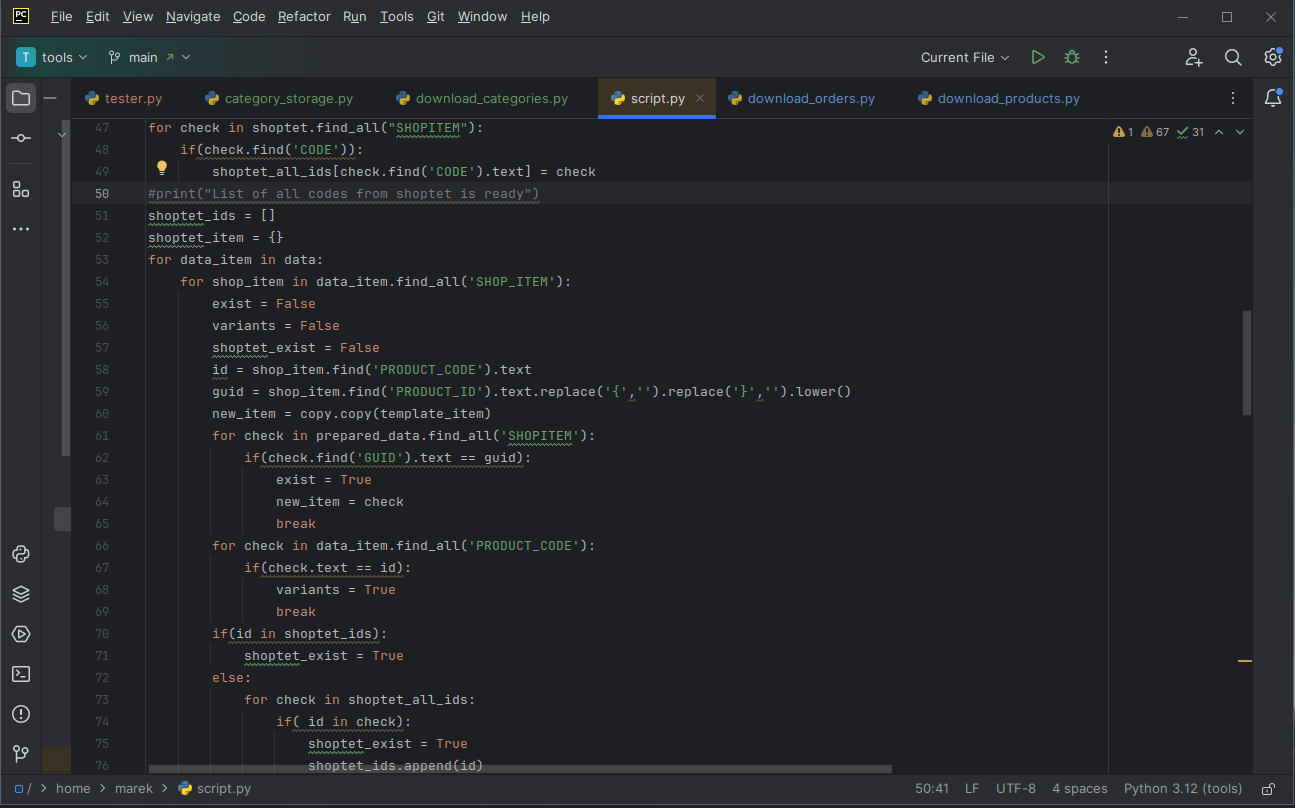Screen dimensions: 1295x808
Task: Open Current File run configuration dropdown
Action: tap(965, 58)
